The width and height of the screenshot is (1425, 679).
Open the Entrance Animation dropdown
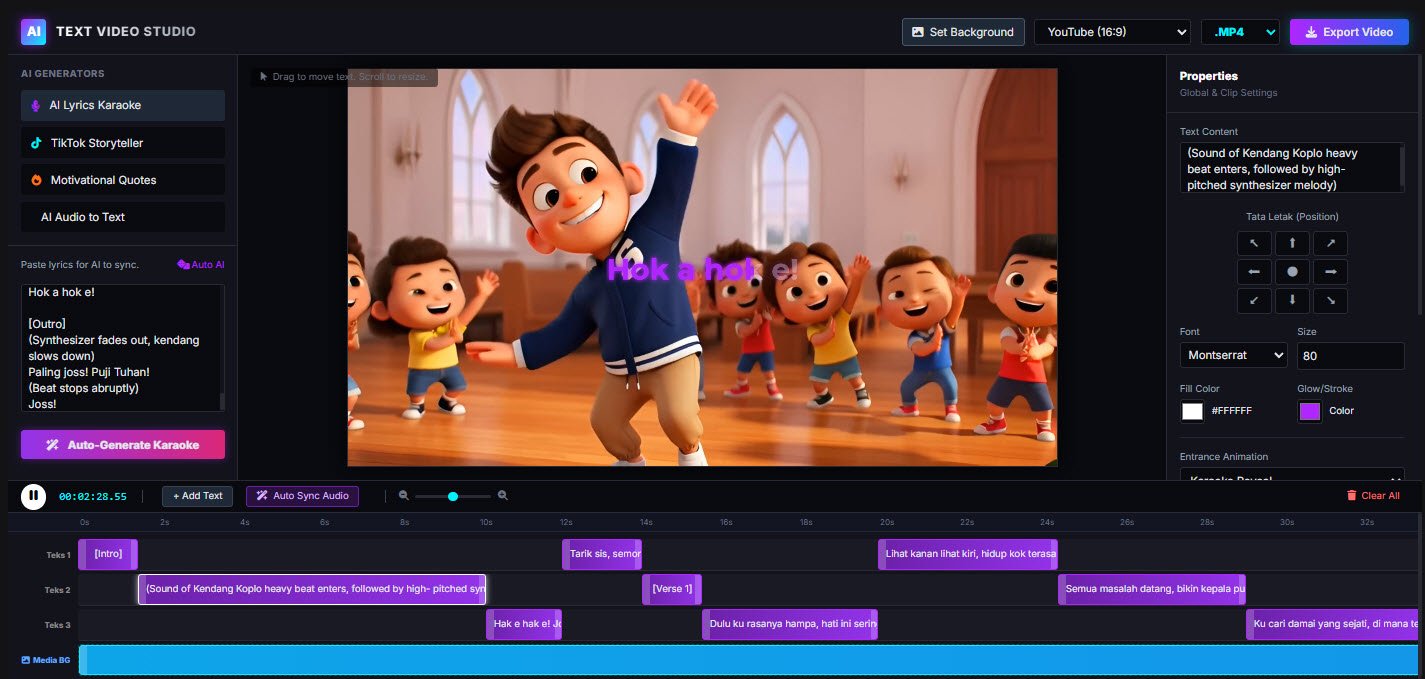pos(1292,474)
